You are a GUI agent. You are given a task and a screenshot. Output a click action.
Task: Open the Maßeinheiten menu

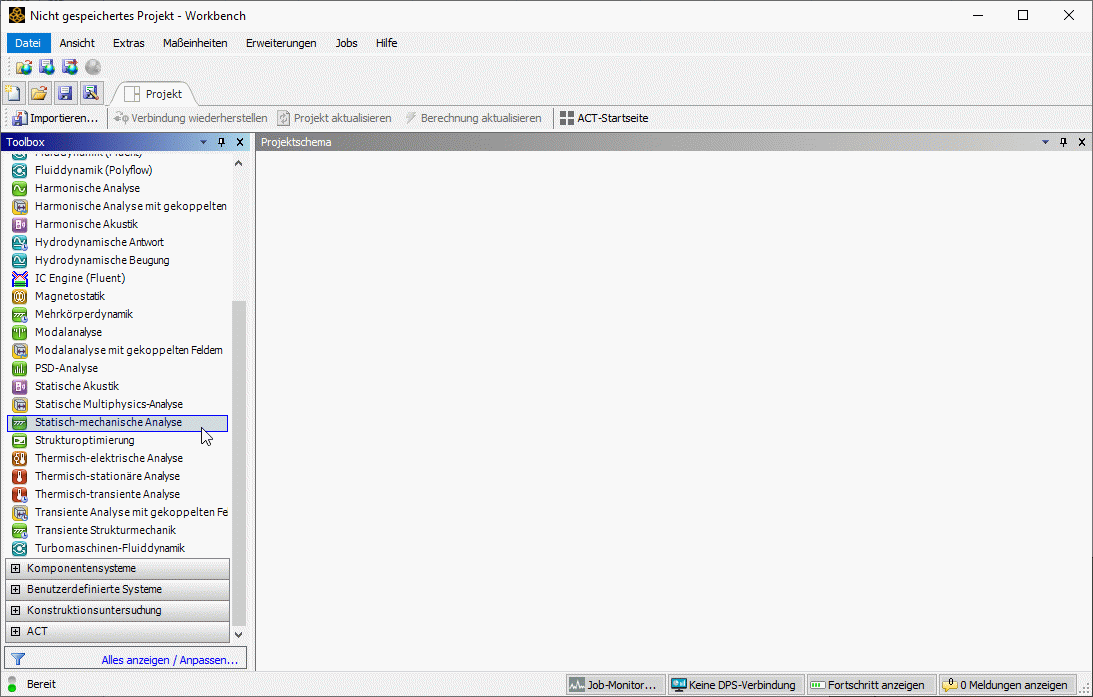click(x=195, y=43)
